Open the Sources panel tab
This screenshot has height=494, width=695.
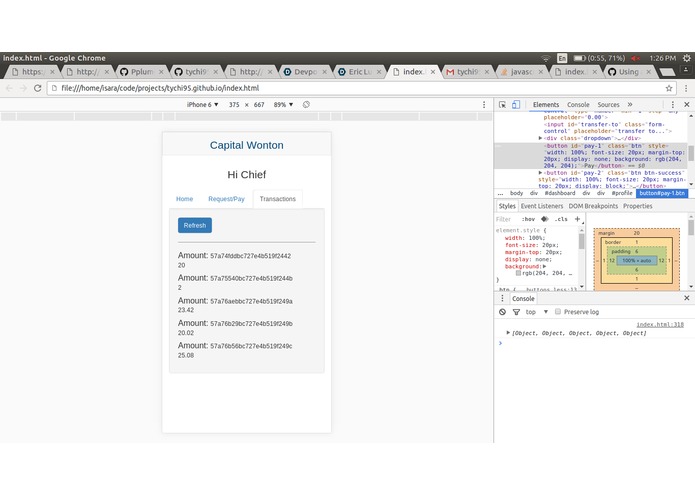coord(608,105)
